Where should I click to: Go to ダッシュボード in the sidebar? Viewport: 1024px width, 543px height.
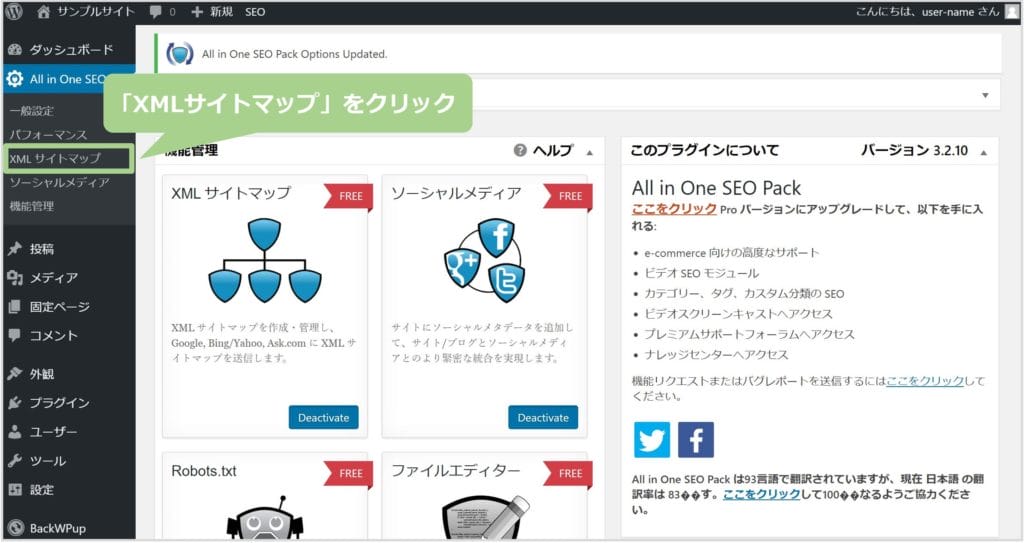point(69,50)
